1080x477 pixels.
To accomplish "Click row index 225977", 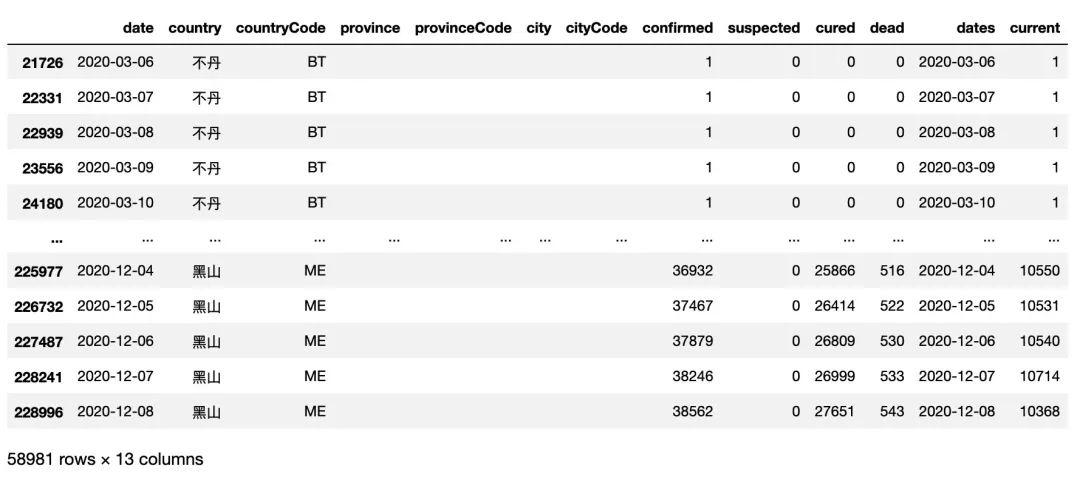I will click(37, 271).
